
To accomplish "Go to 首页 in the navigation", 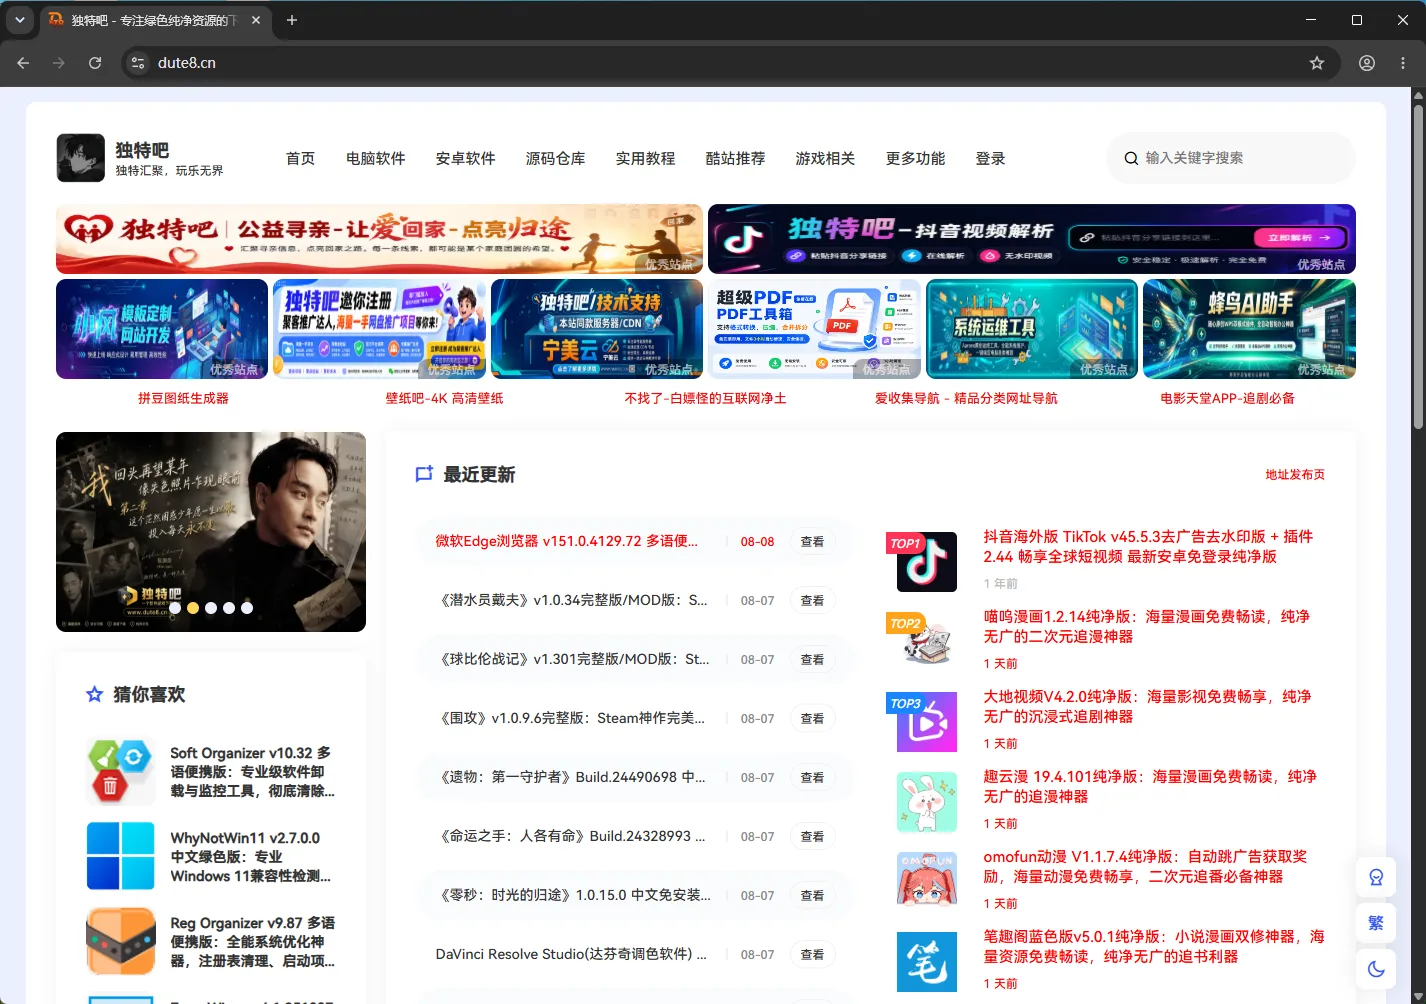I will pyautogui.click(x=300, y=159).
